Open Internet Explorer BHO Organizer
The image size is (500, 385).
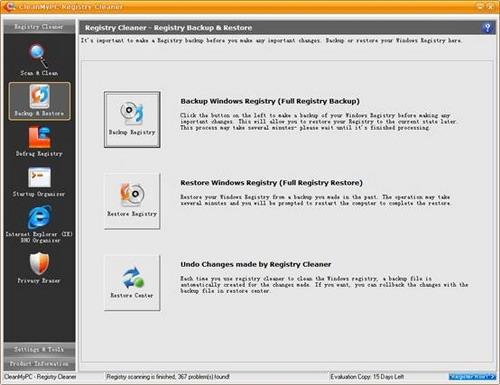(39, 224)
